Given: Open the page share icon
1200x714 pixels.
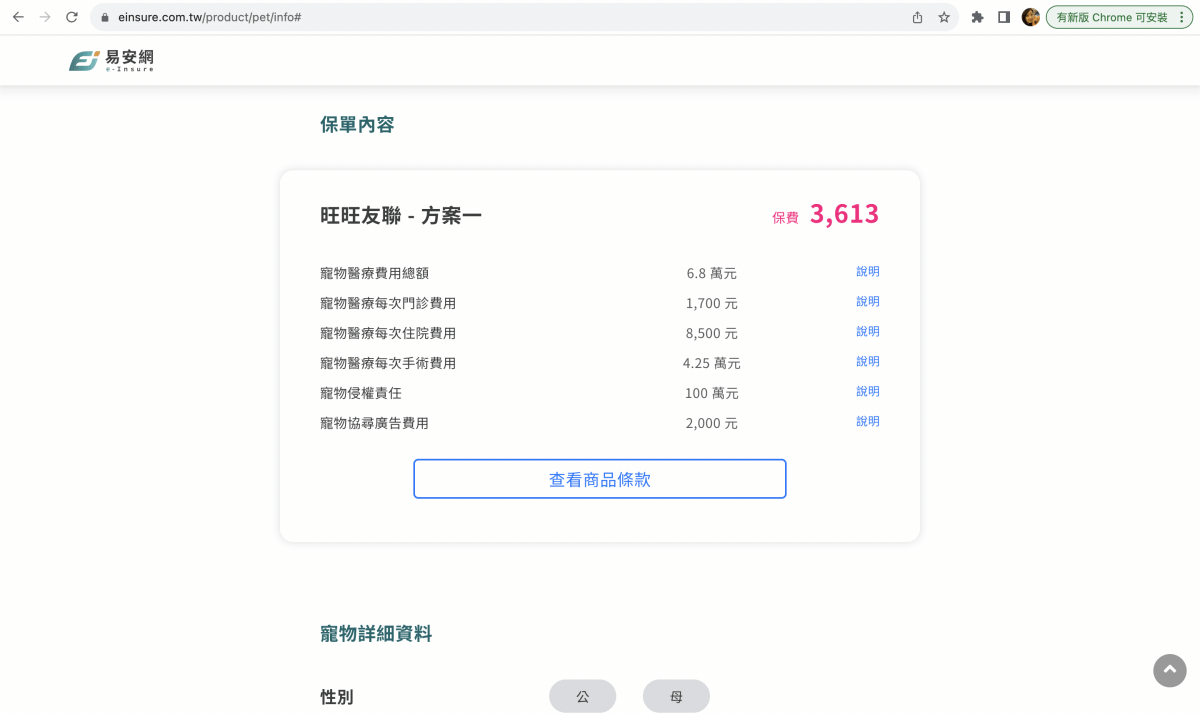Looking at the screenshot, I should pyautogui.click(x=916, y=17).
